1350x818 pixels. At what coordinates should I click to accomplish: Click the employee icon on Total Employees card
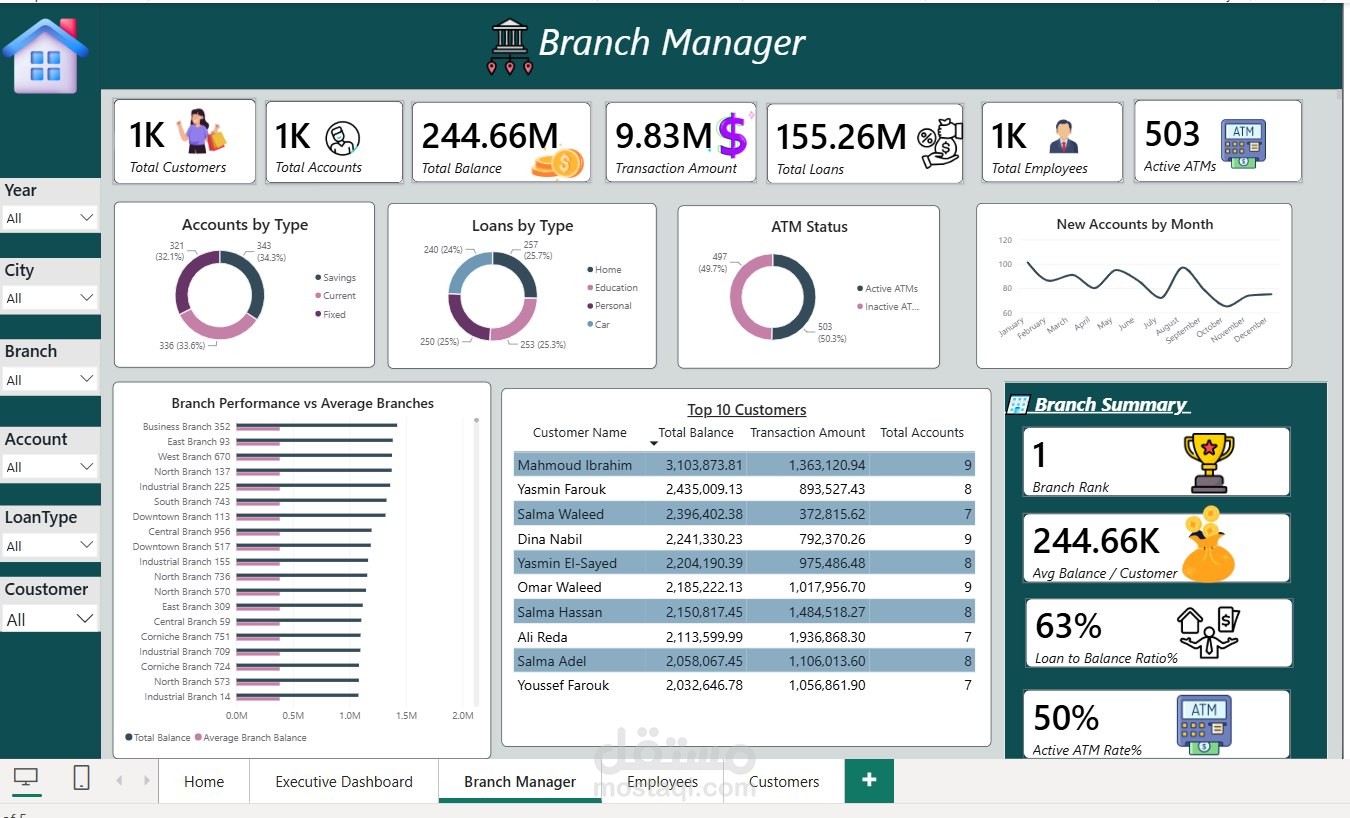(1064, 136)
